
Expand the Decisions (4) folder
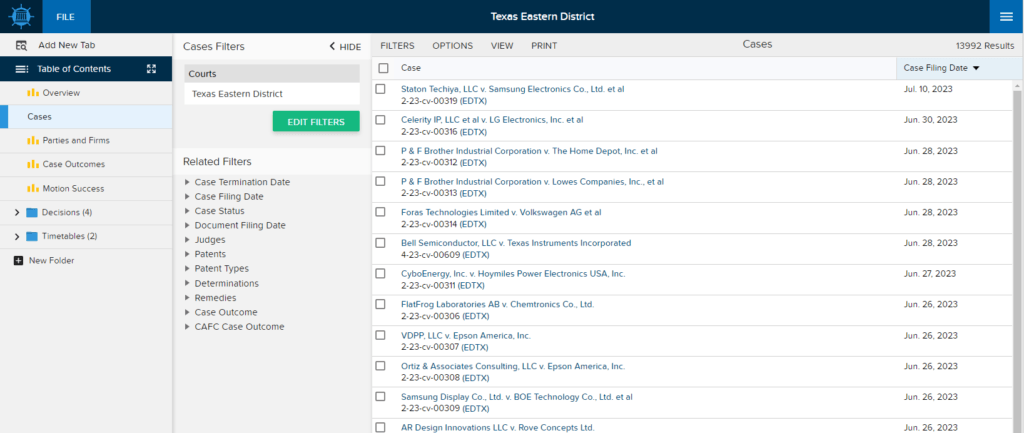click(x=17, y=212)
